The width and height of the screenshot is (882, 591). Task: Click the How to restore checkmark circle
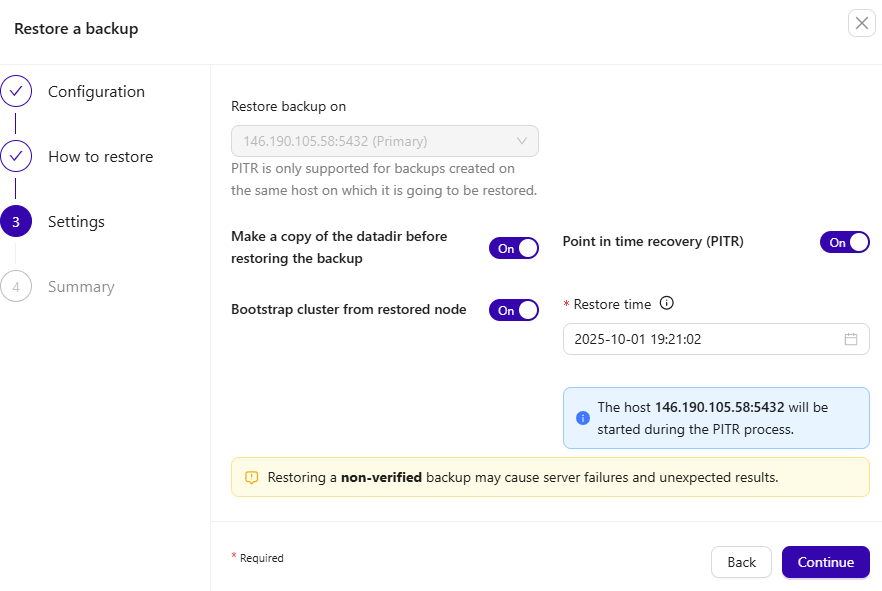point(16,157)
